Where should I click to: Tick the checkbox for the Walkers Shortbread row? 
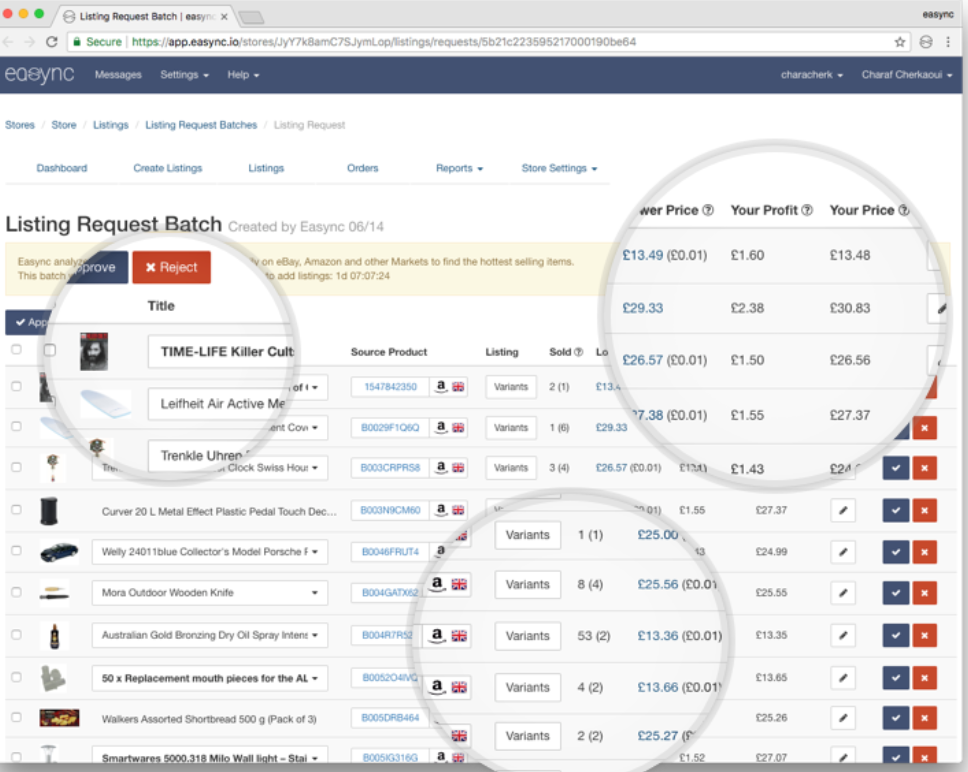[x=16, y=717]
